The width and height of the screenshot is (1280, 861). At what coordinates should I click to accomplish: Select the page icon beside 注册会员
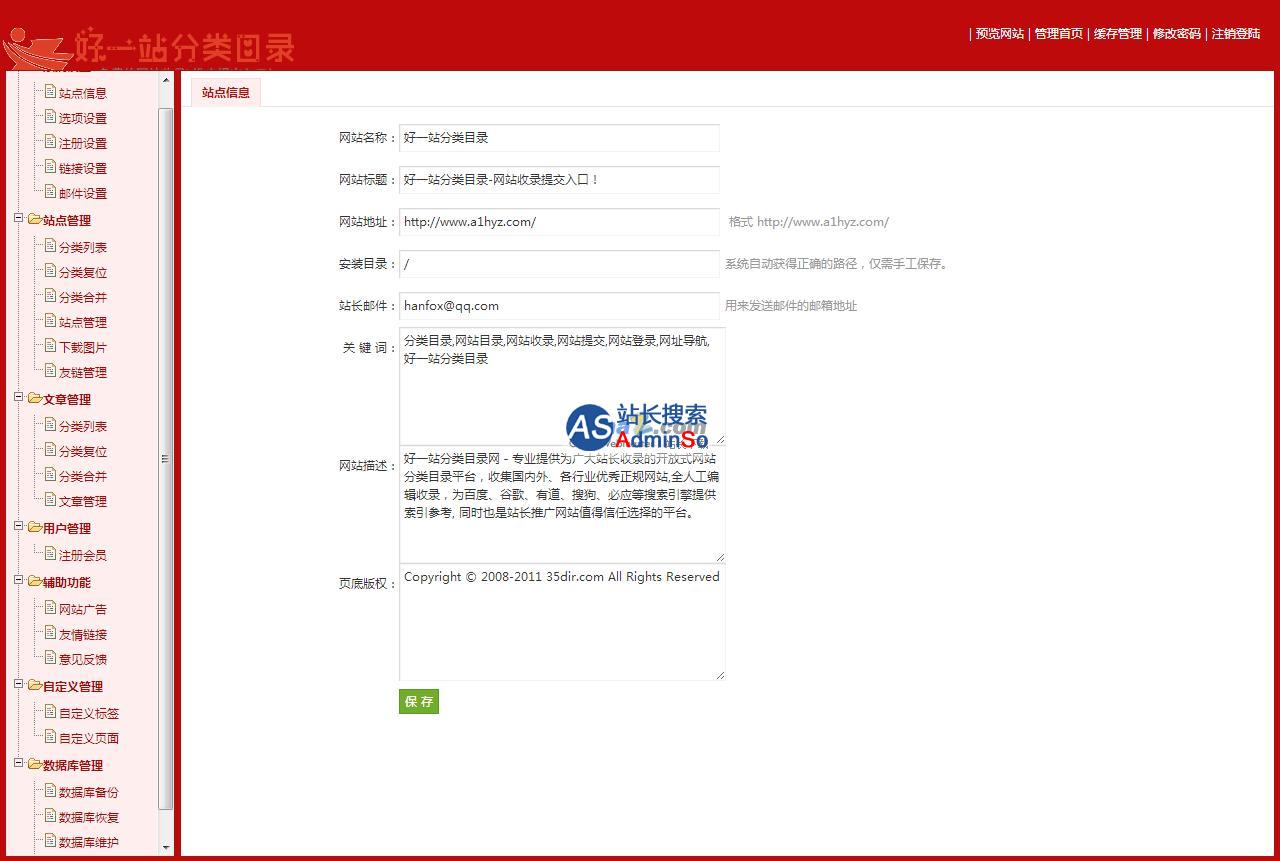tap(50, 554)
